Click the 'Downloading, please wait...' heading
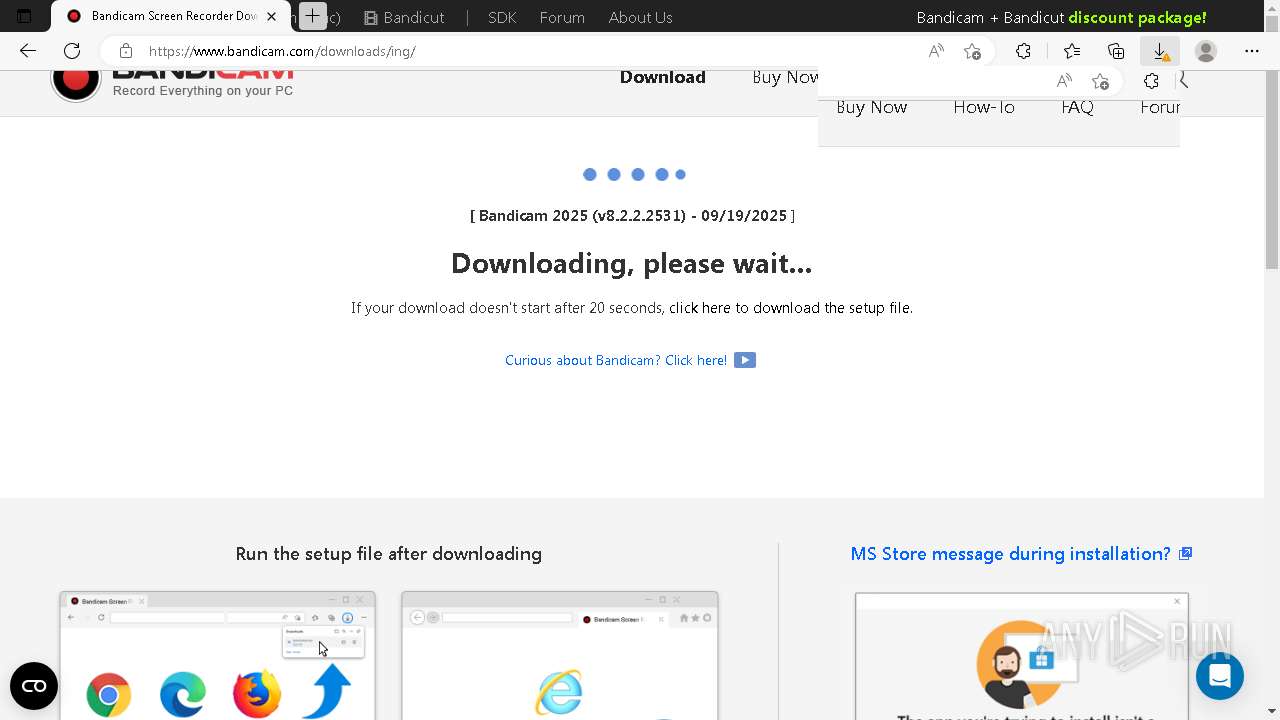Screen dimensions: 1280x720 tap(631, 263)
